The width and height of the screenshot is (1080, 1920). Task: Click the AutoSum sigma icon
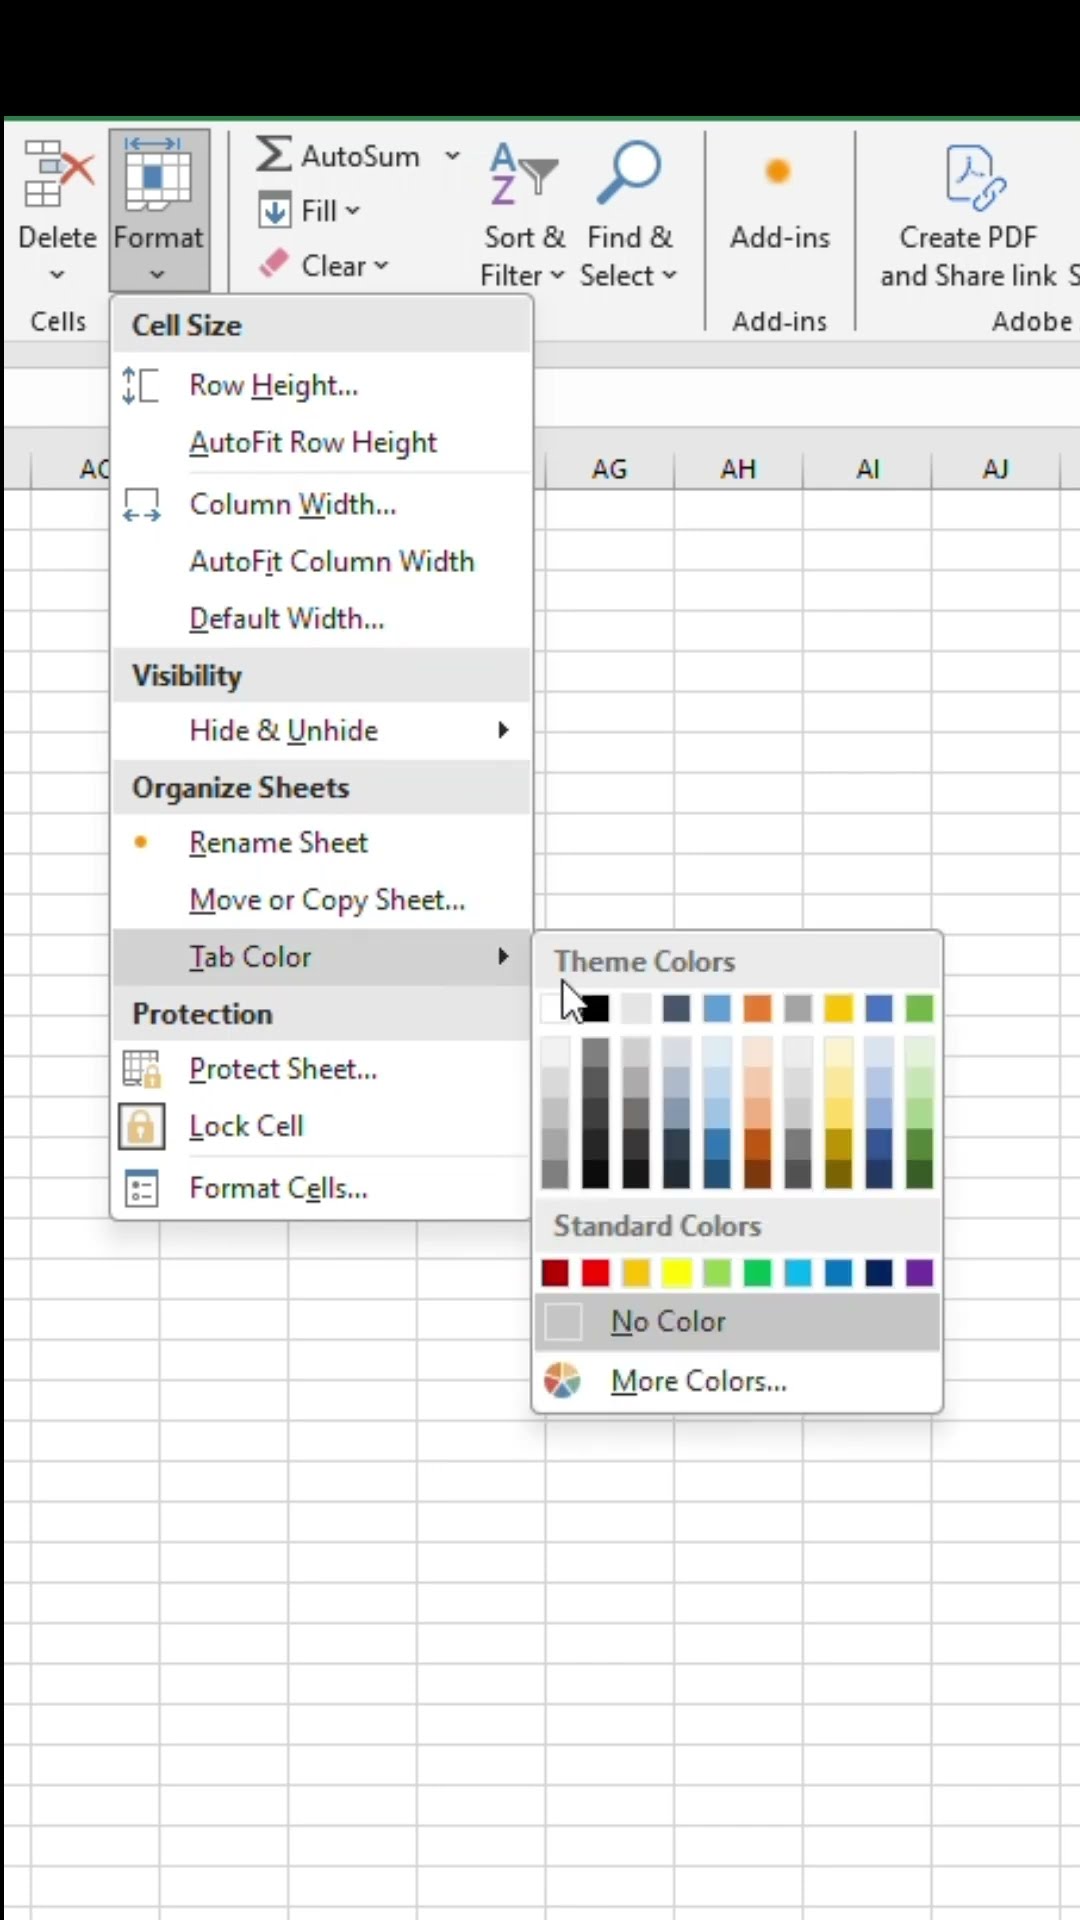pyautogui.click(x=274, y=155)
